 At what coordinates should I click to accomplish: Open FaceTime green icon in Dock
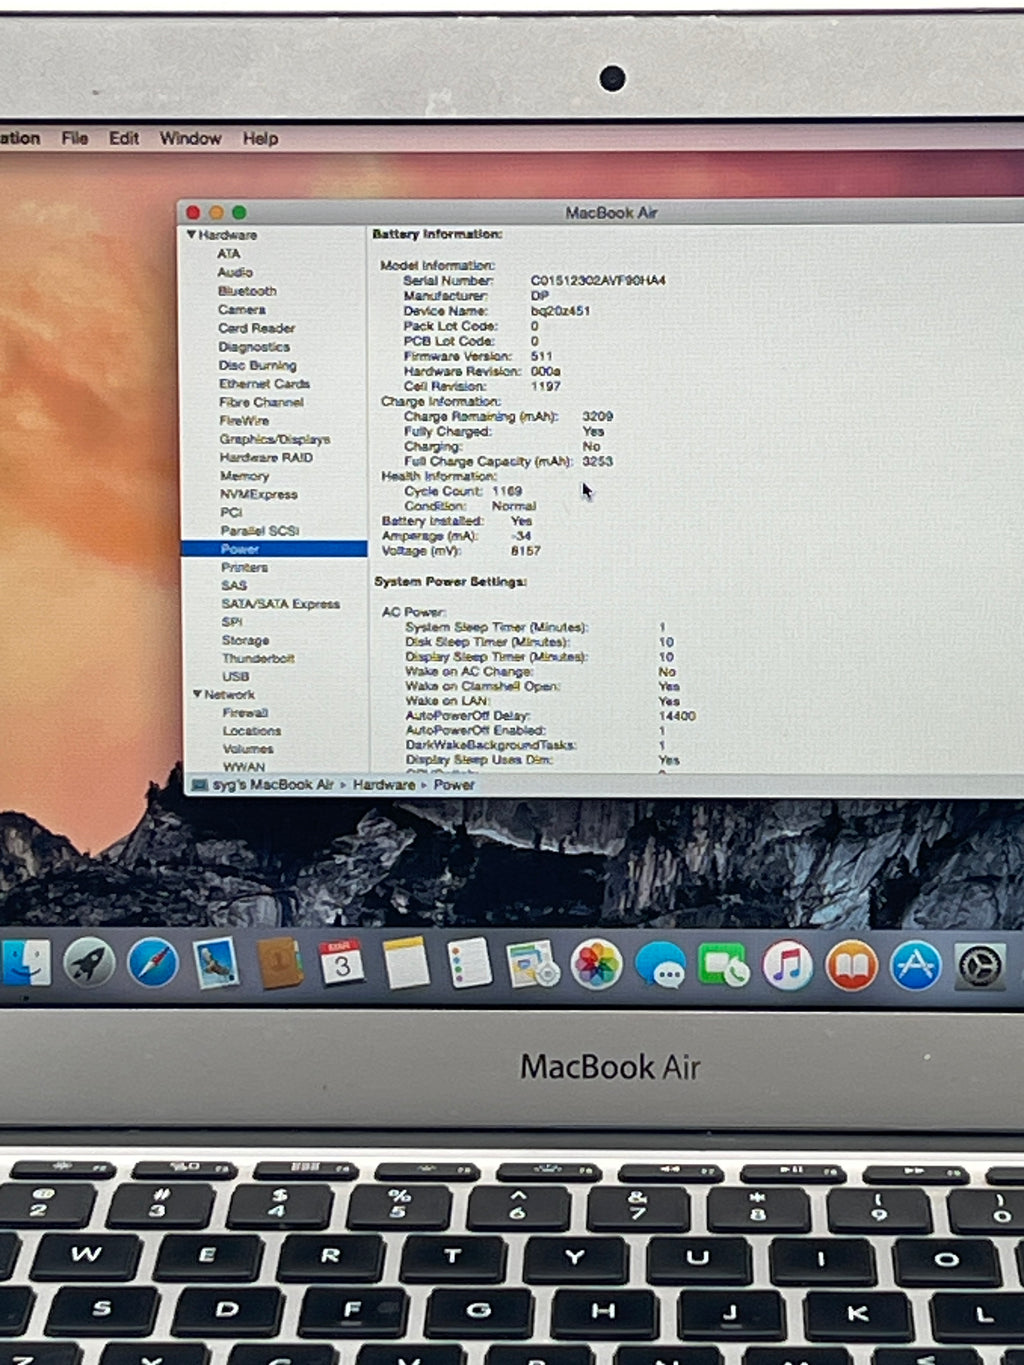(723, 967)
